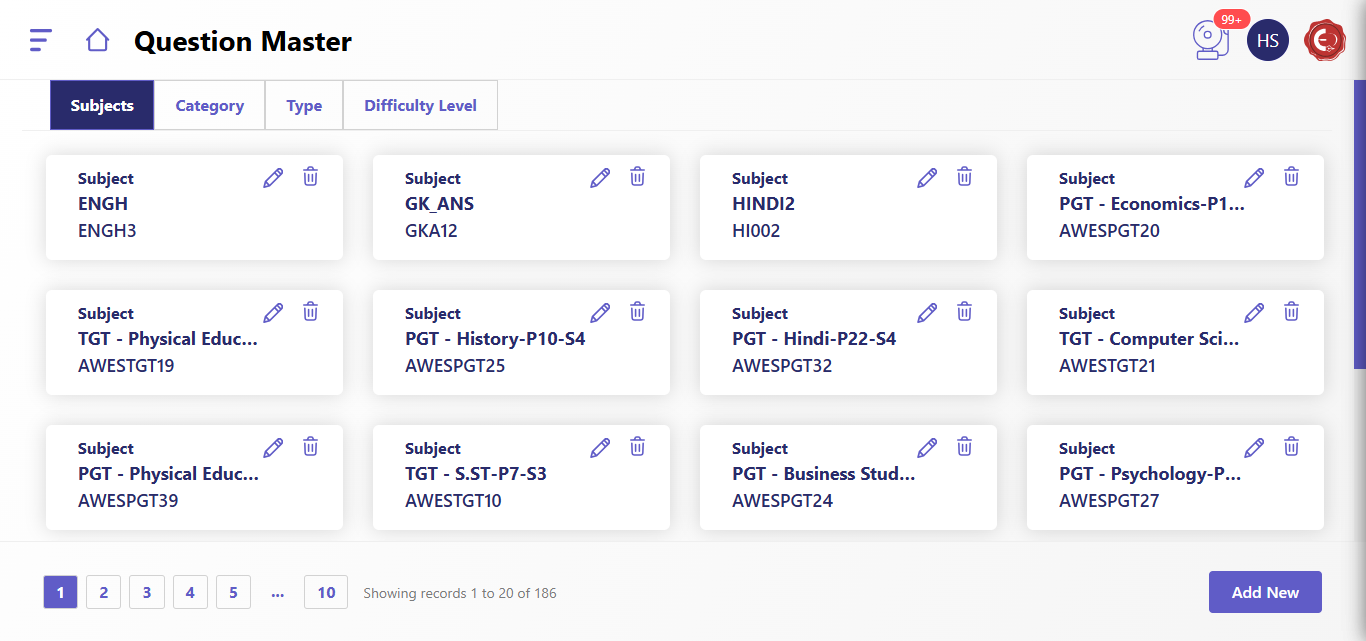Screen dimensions: 1366x641
Task: Delete the PGT - Psychology subject card
Action: pos(1291,447)
